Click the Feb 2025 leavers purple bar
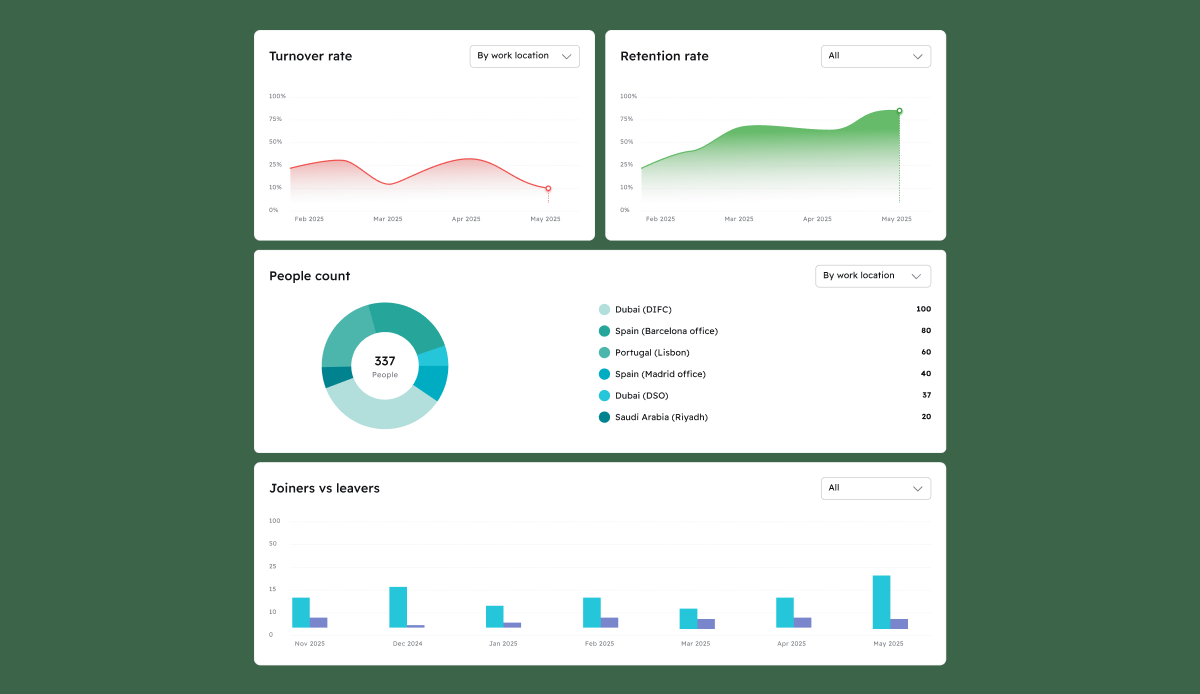The image size is (1200, 694). coord(609,623)
